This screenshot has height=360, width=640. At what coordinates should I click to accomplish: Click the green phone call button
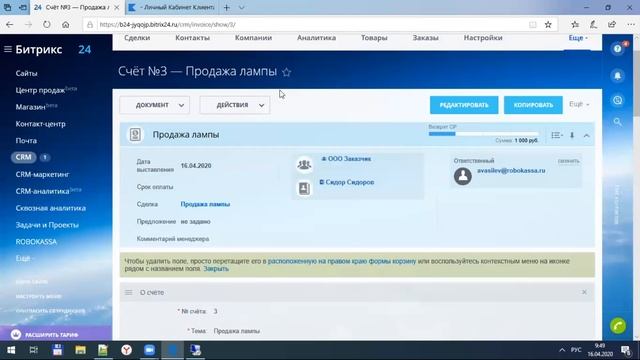[x=618, y=326]
